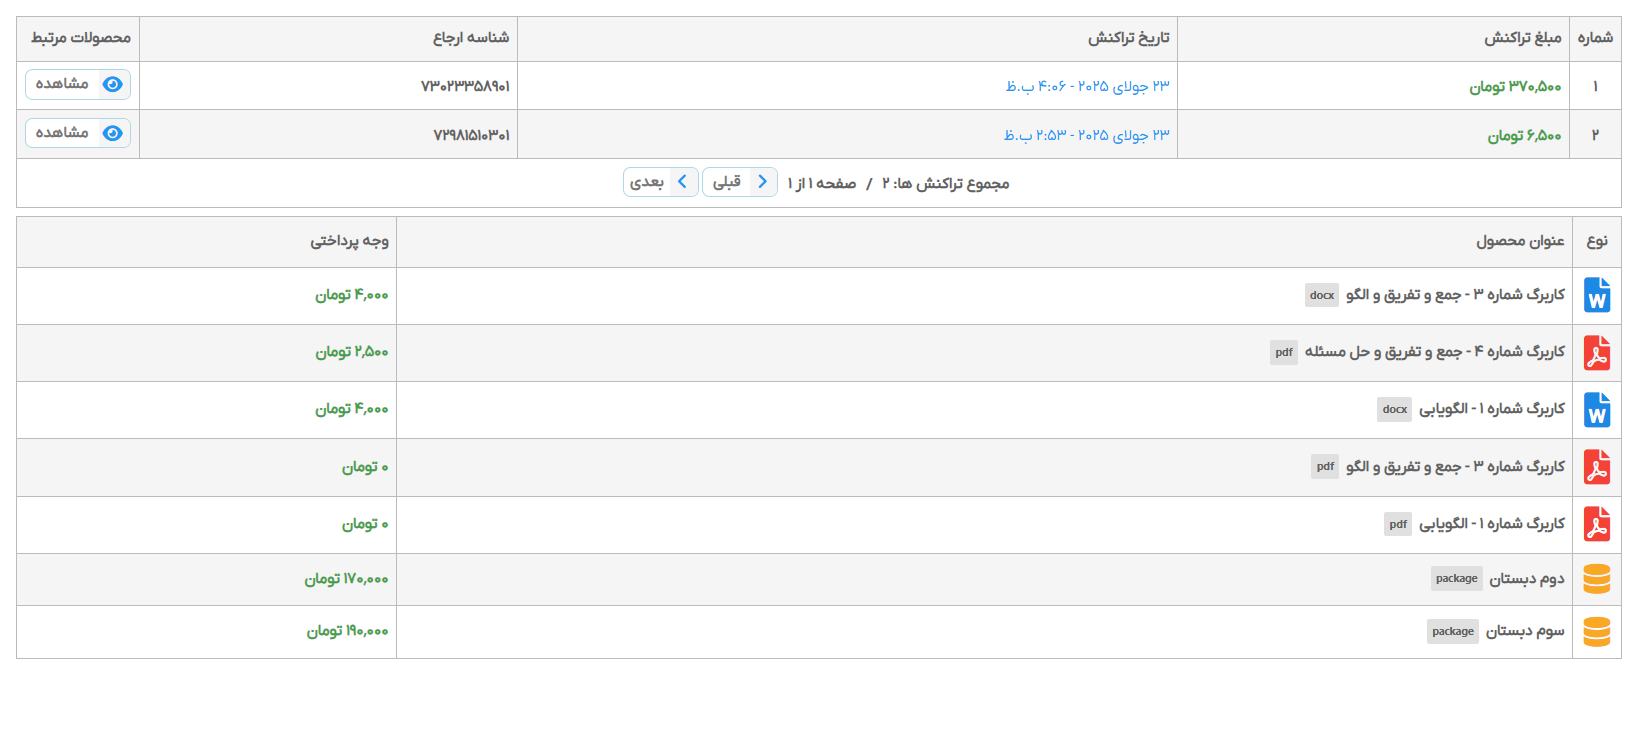
Task: View products of the ۶,۵۰۰ تومان transaction
Action: coord(78,133)
